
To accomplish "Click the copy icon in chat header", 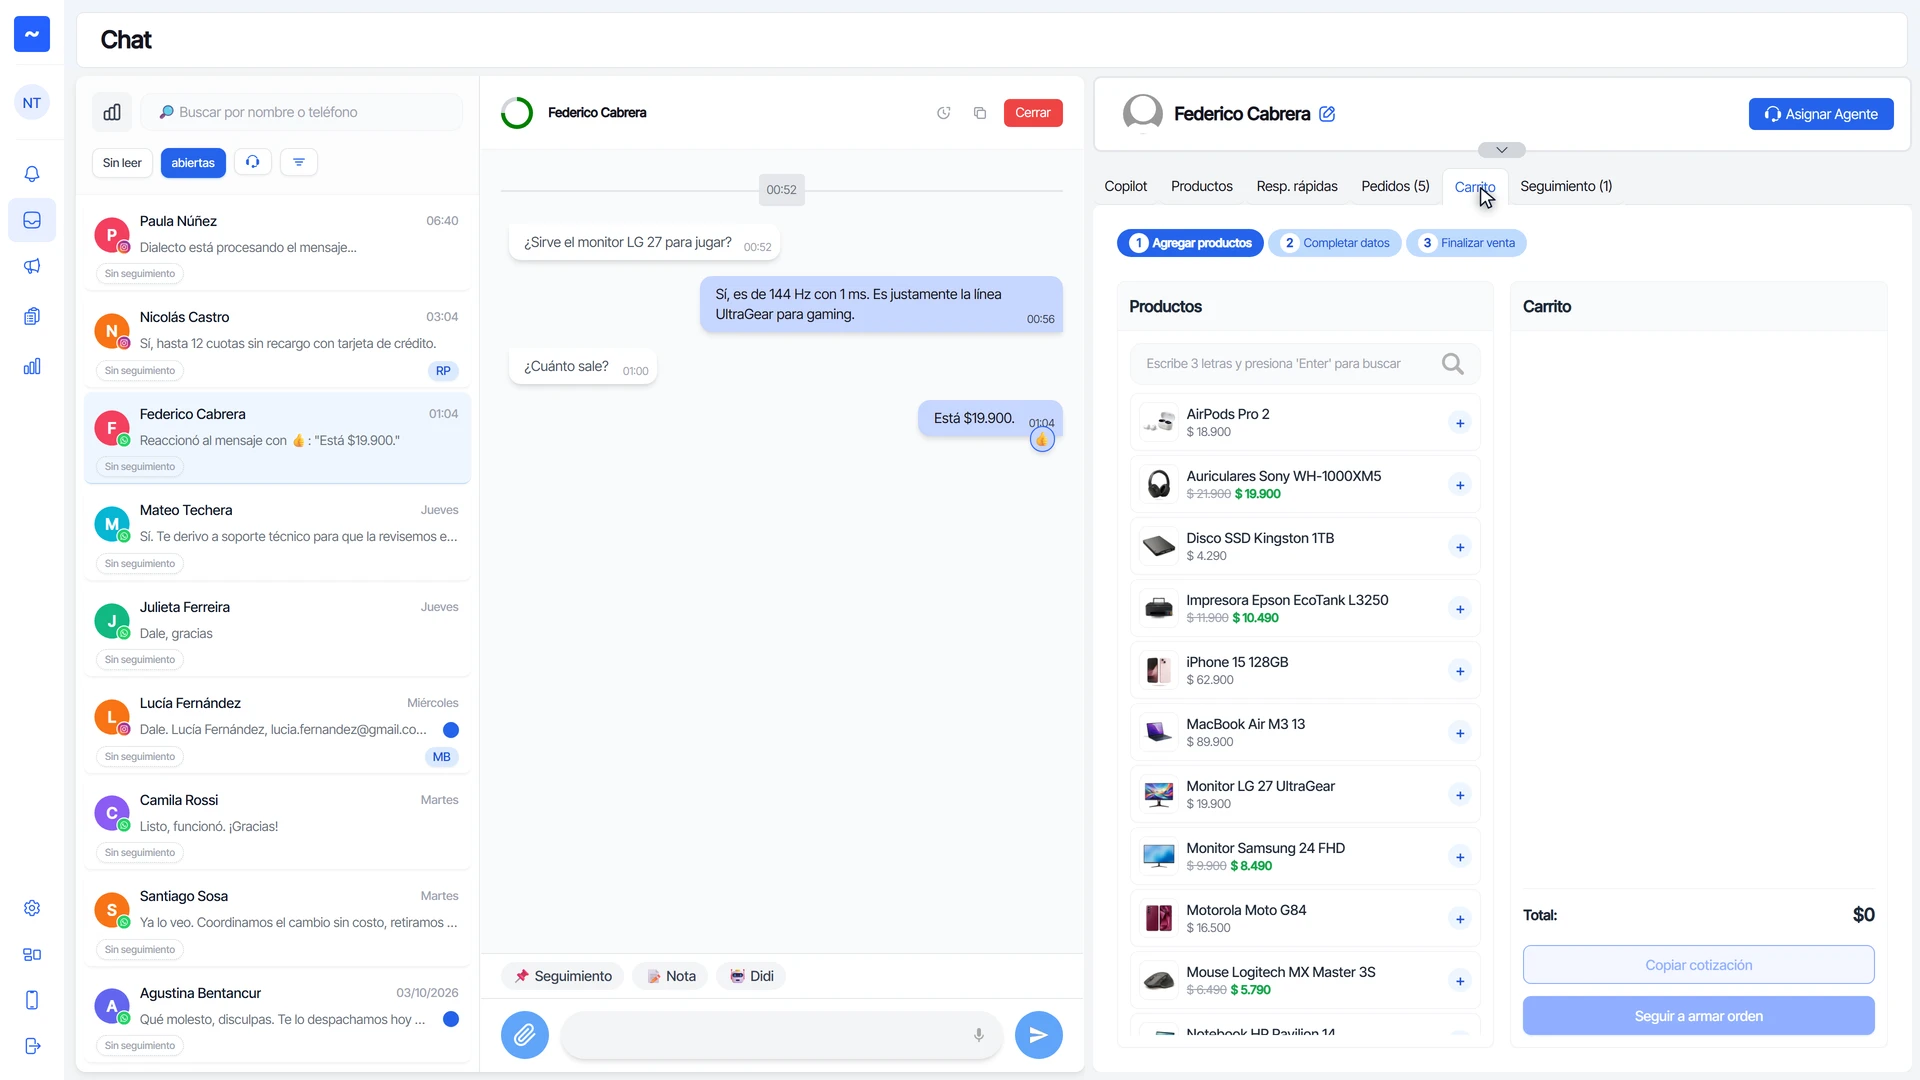I will pos(980,113).
